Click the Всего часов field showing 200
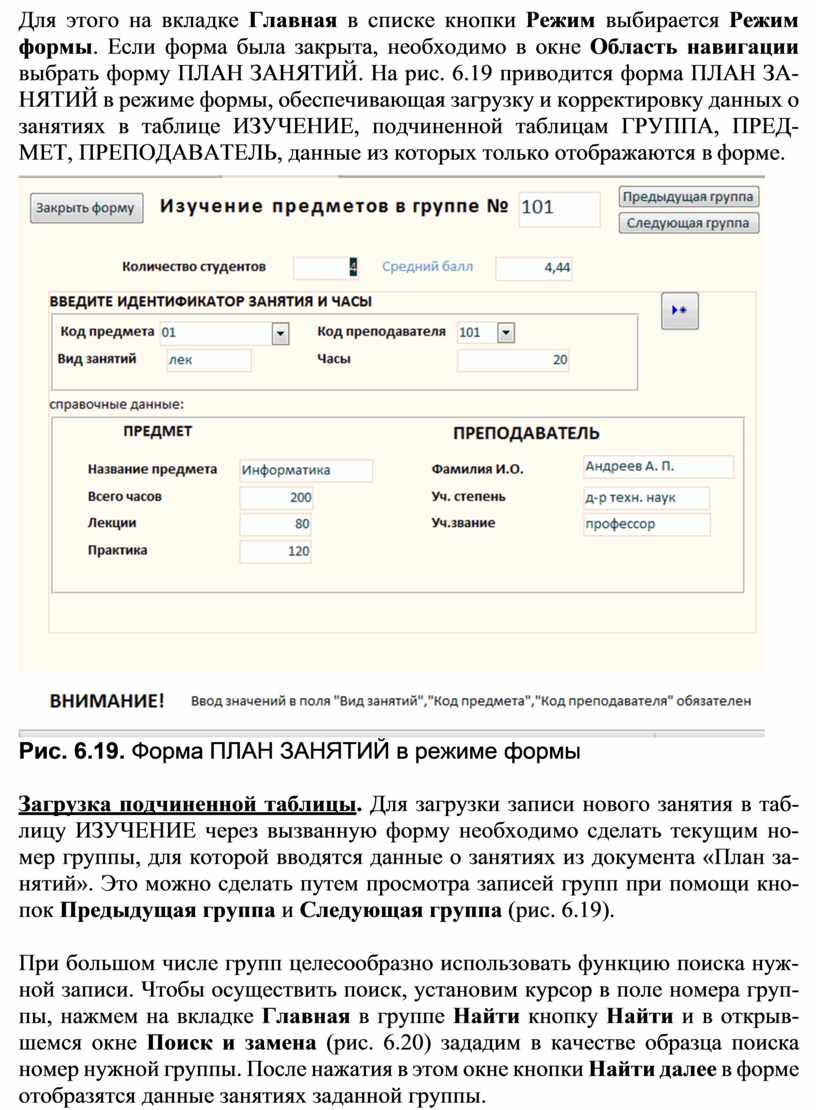Screen dimensions: 816x1110 point(276,498)
